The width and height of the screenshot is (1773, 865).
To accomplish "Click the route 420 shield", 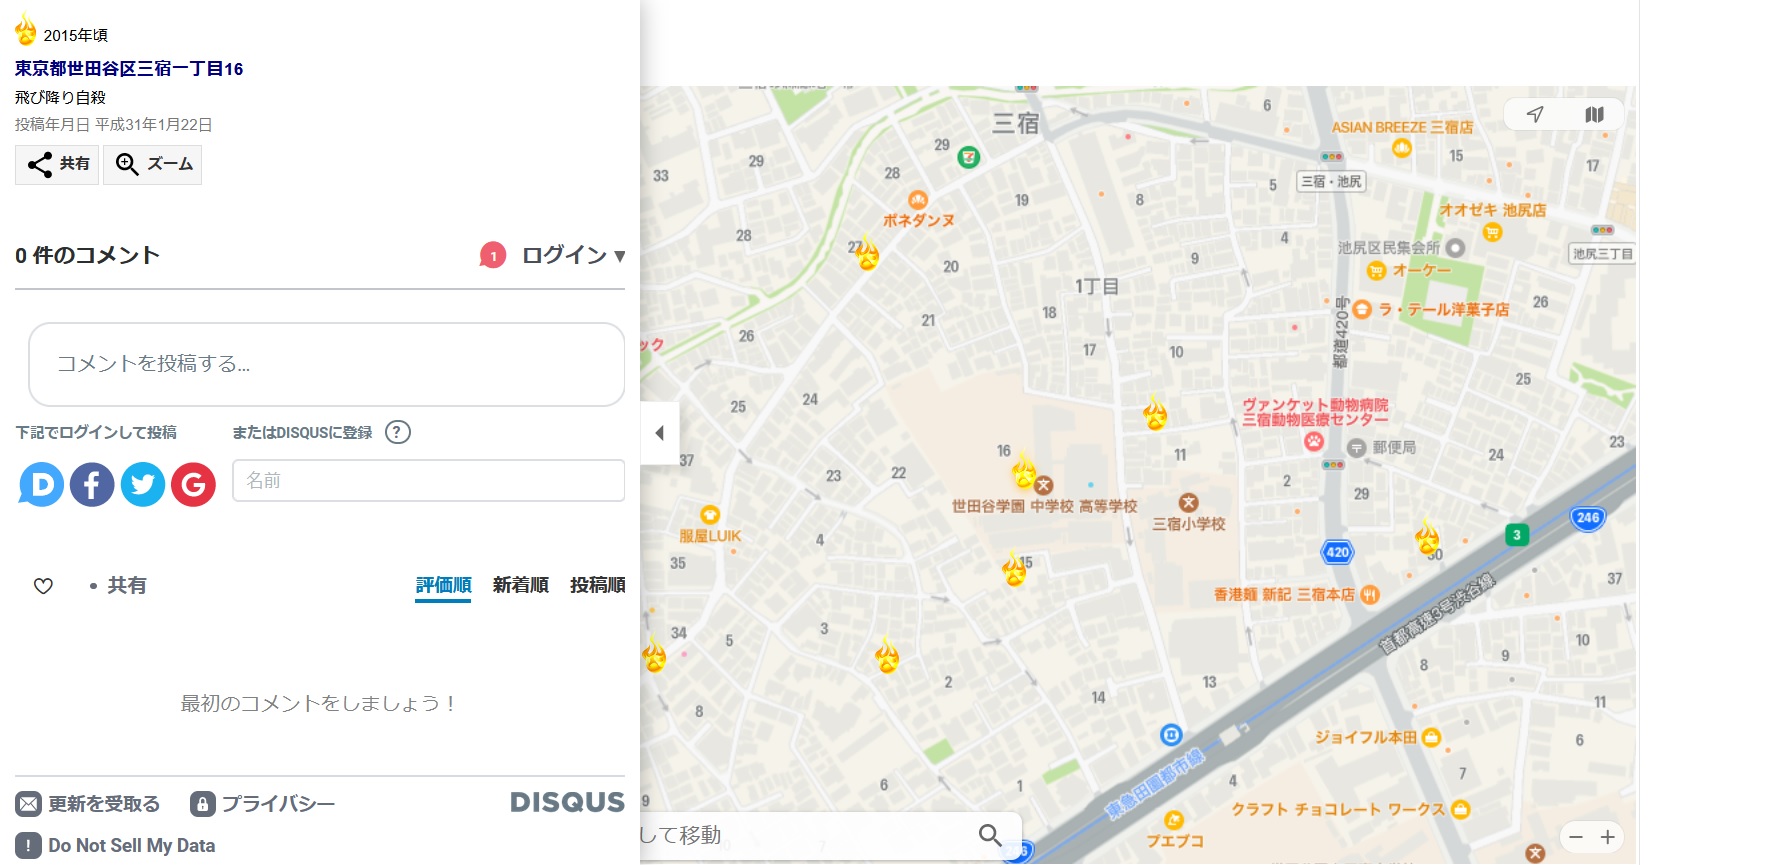I will point(1337,552).
